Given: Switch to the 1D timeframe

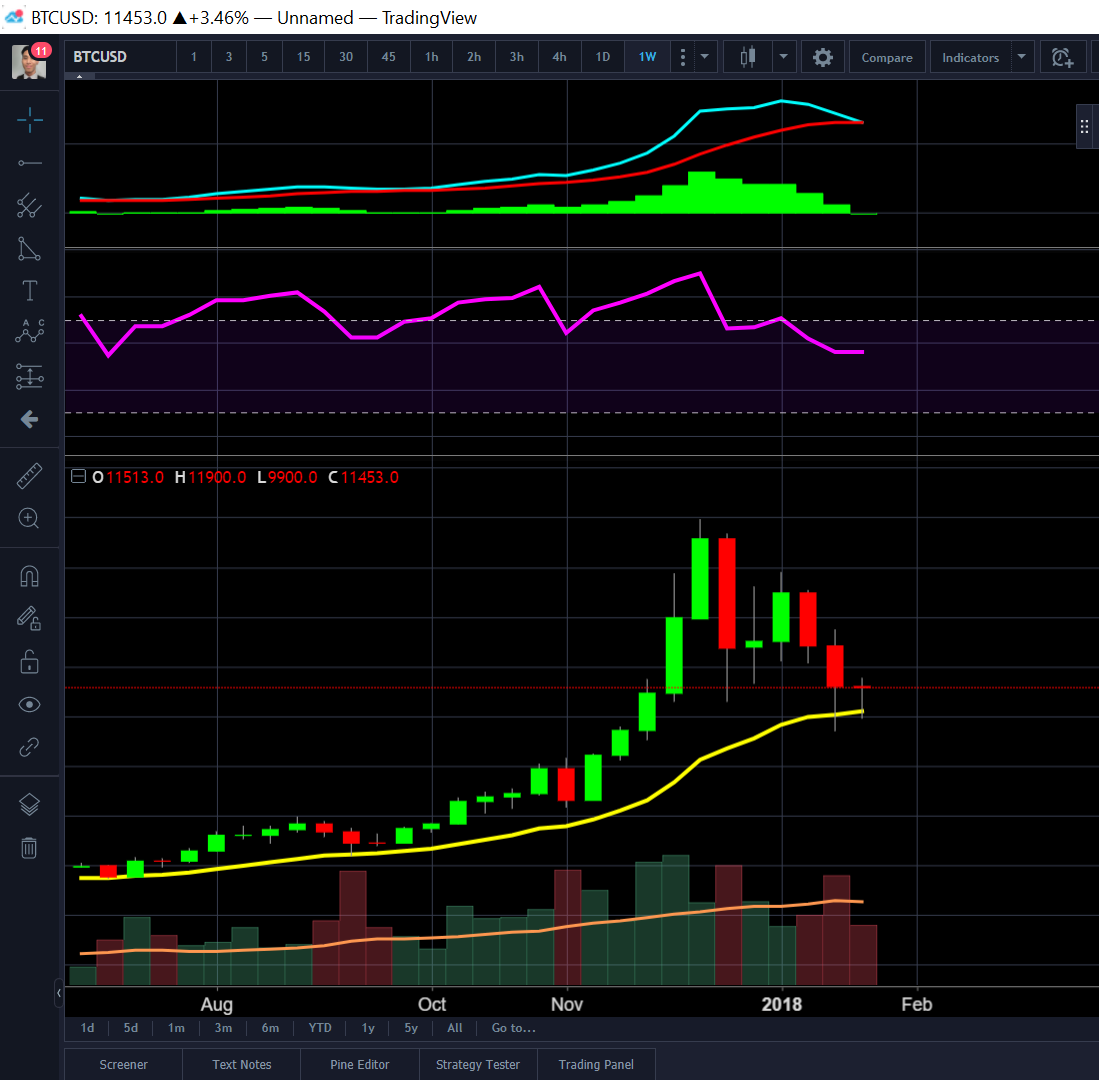Looking at the screenshot, I should 603,57.
